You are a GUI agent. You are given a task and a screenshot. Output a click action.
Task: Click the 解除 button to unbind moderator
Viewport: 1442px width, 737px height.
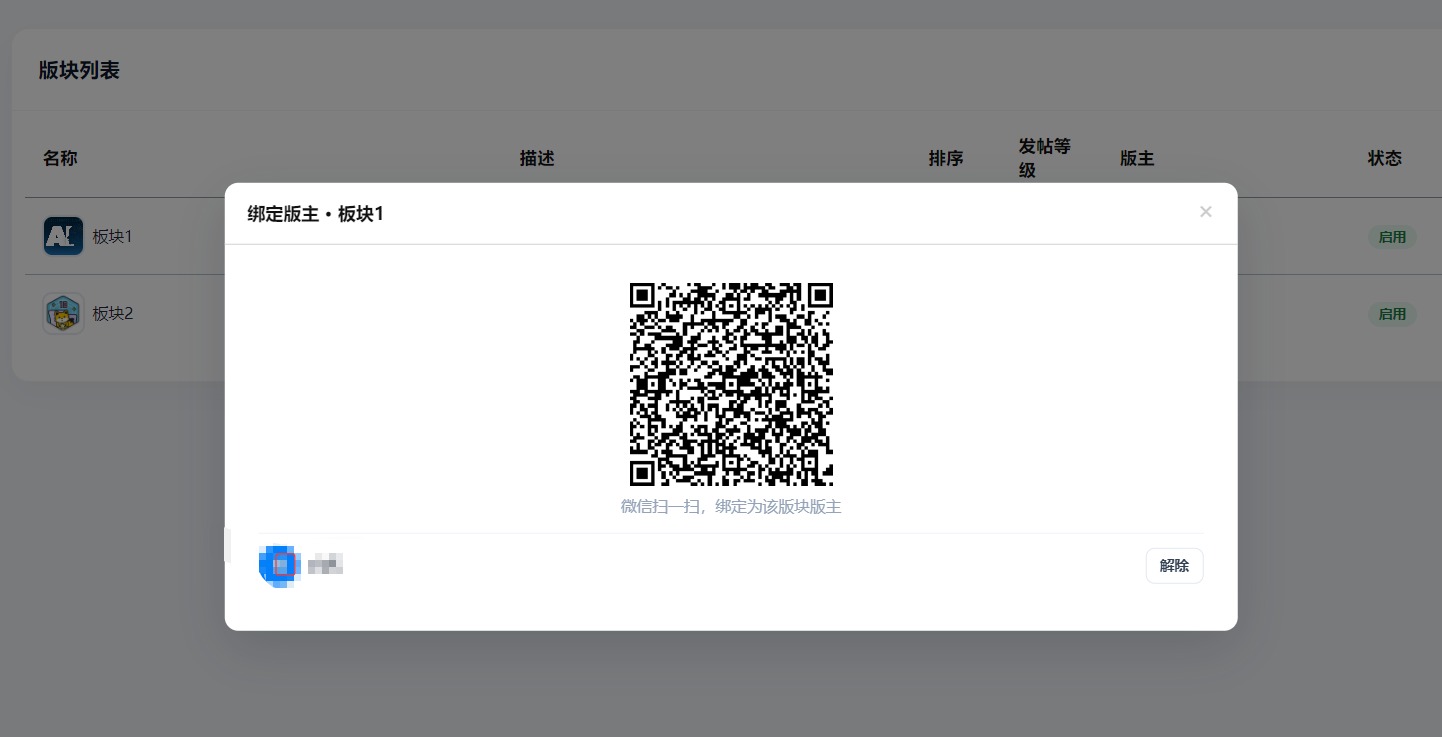click(x=1174, y=566)
